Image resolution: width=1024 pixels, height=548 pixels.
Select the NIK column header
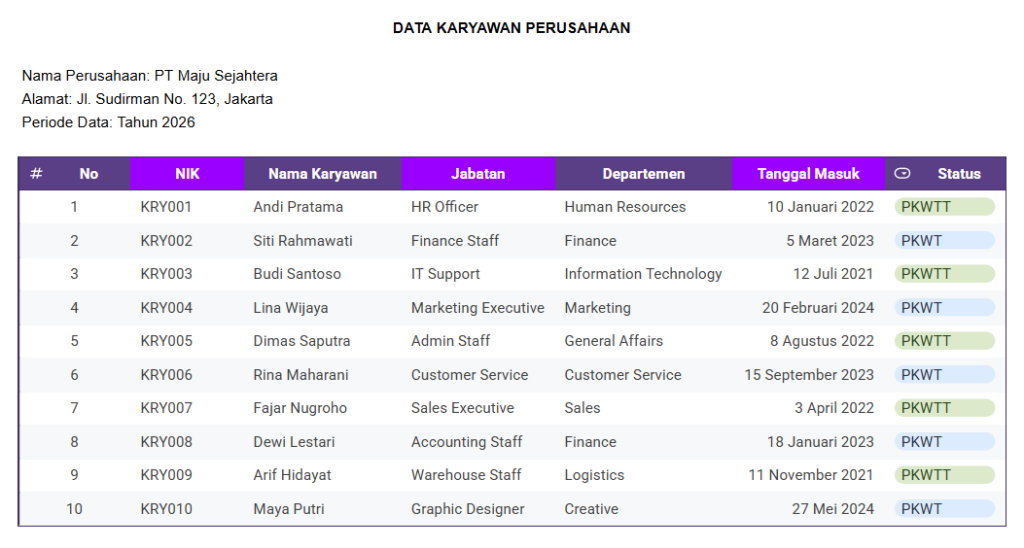click(x=187, y=174)
